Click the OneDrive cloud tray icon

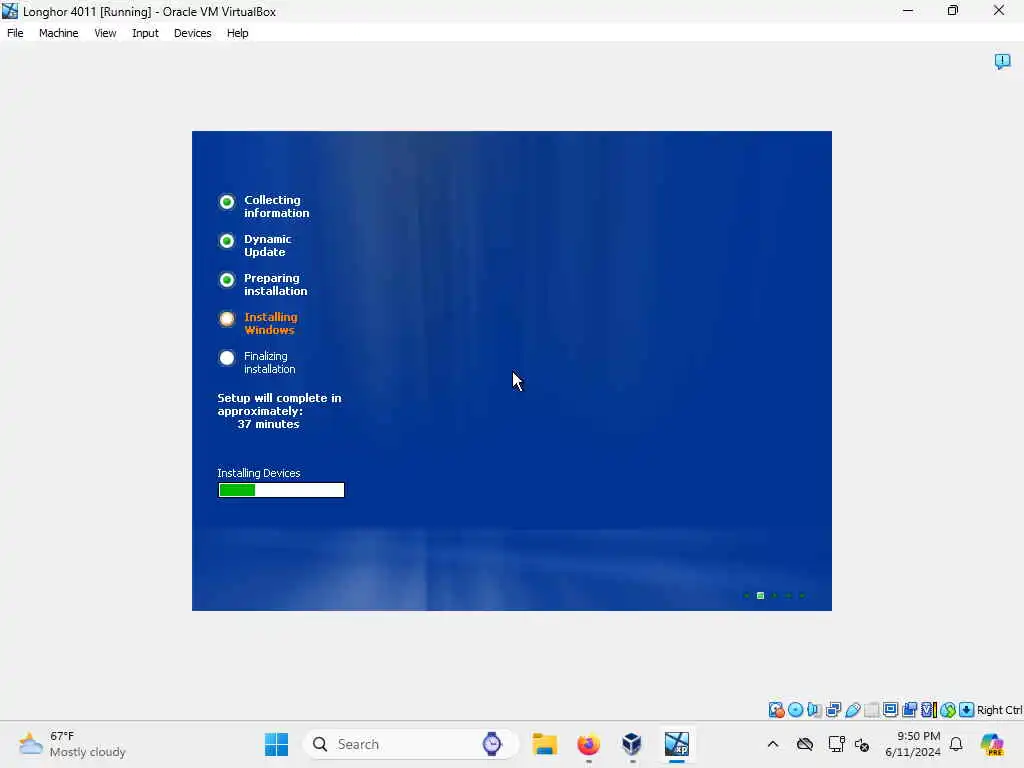805,744
